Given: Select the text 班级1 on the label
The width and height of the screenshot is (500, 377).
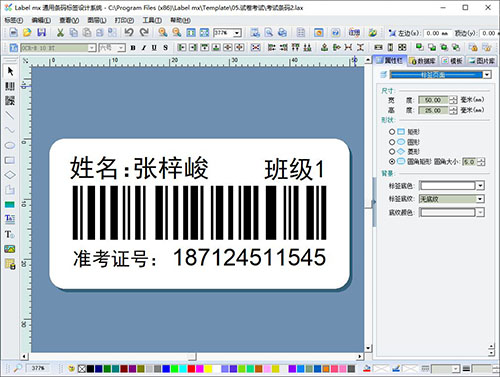Looking at the screenshot, I should [x=294, y=169].
